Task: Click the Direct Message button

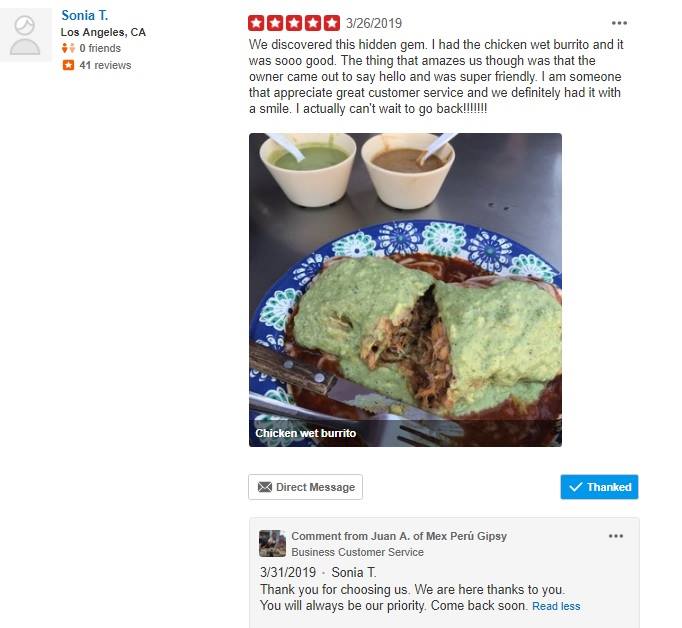Action: pos(305,487)
